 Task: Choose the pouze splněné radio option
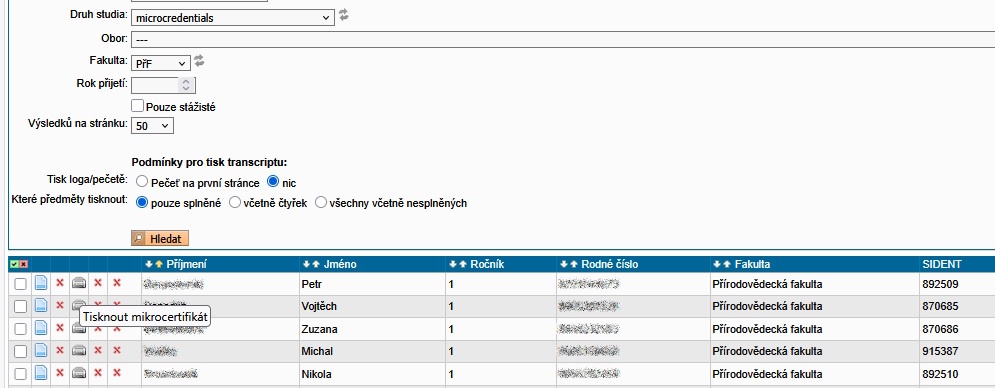click(x=142, y=203)
